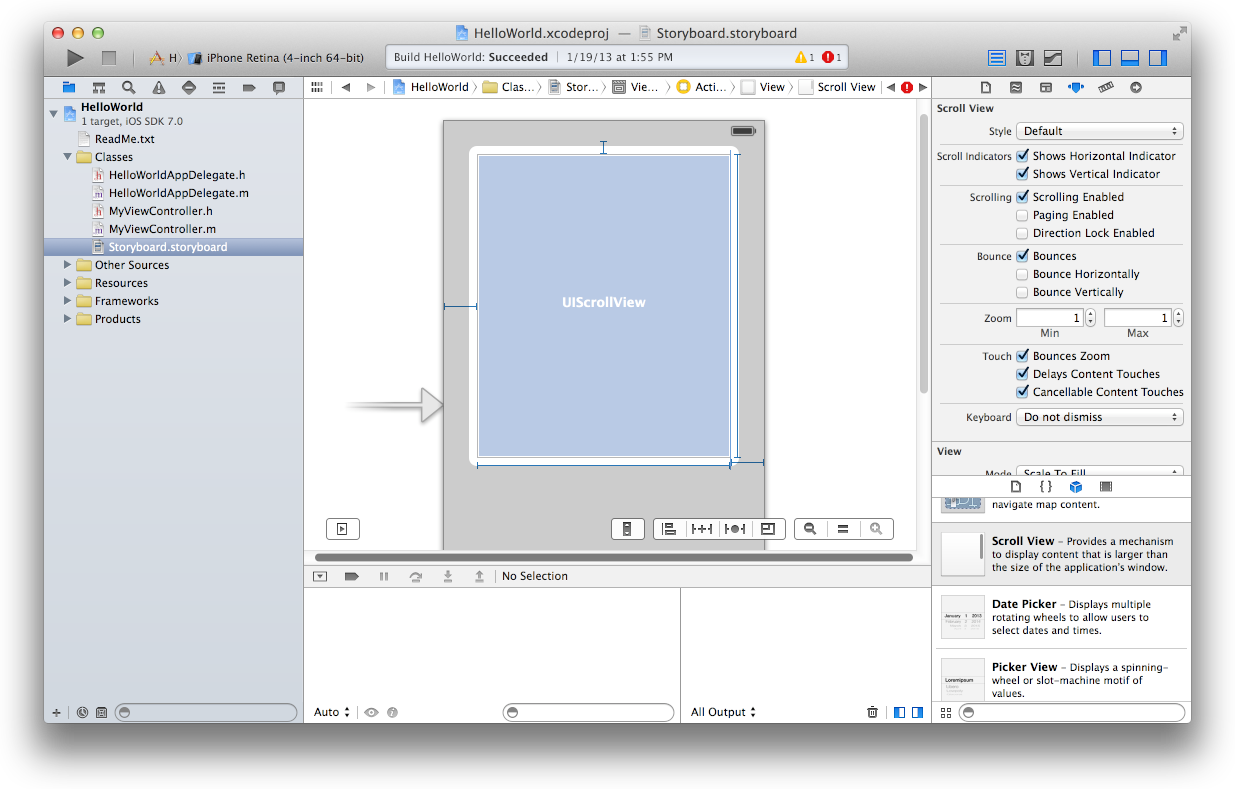
Task: Expand the Products folder
Action: pyautogui.click(x=68, y=319)
